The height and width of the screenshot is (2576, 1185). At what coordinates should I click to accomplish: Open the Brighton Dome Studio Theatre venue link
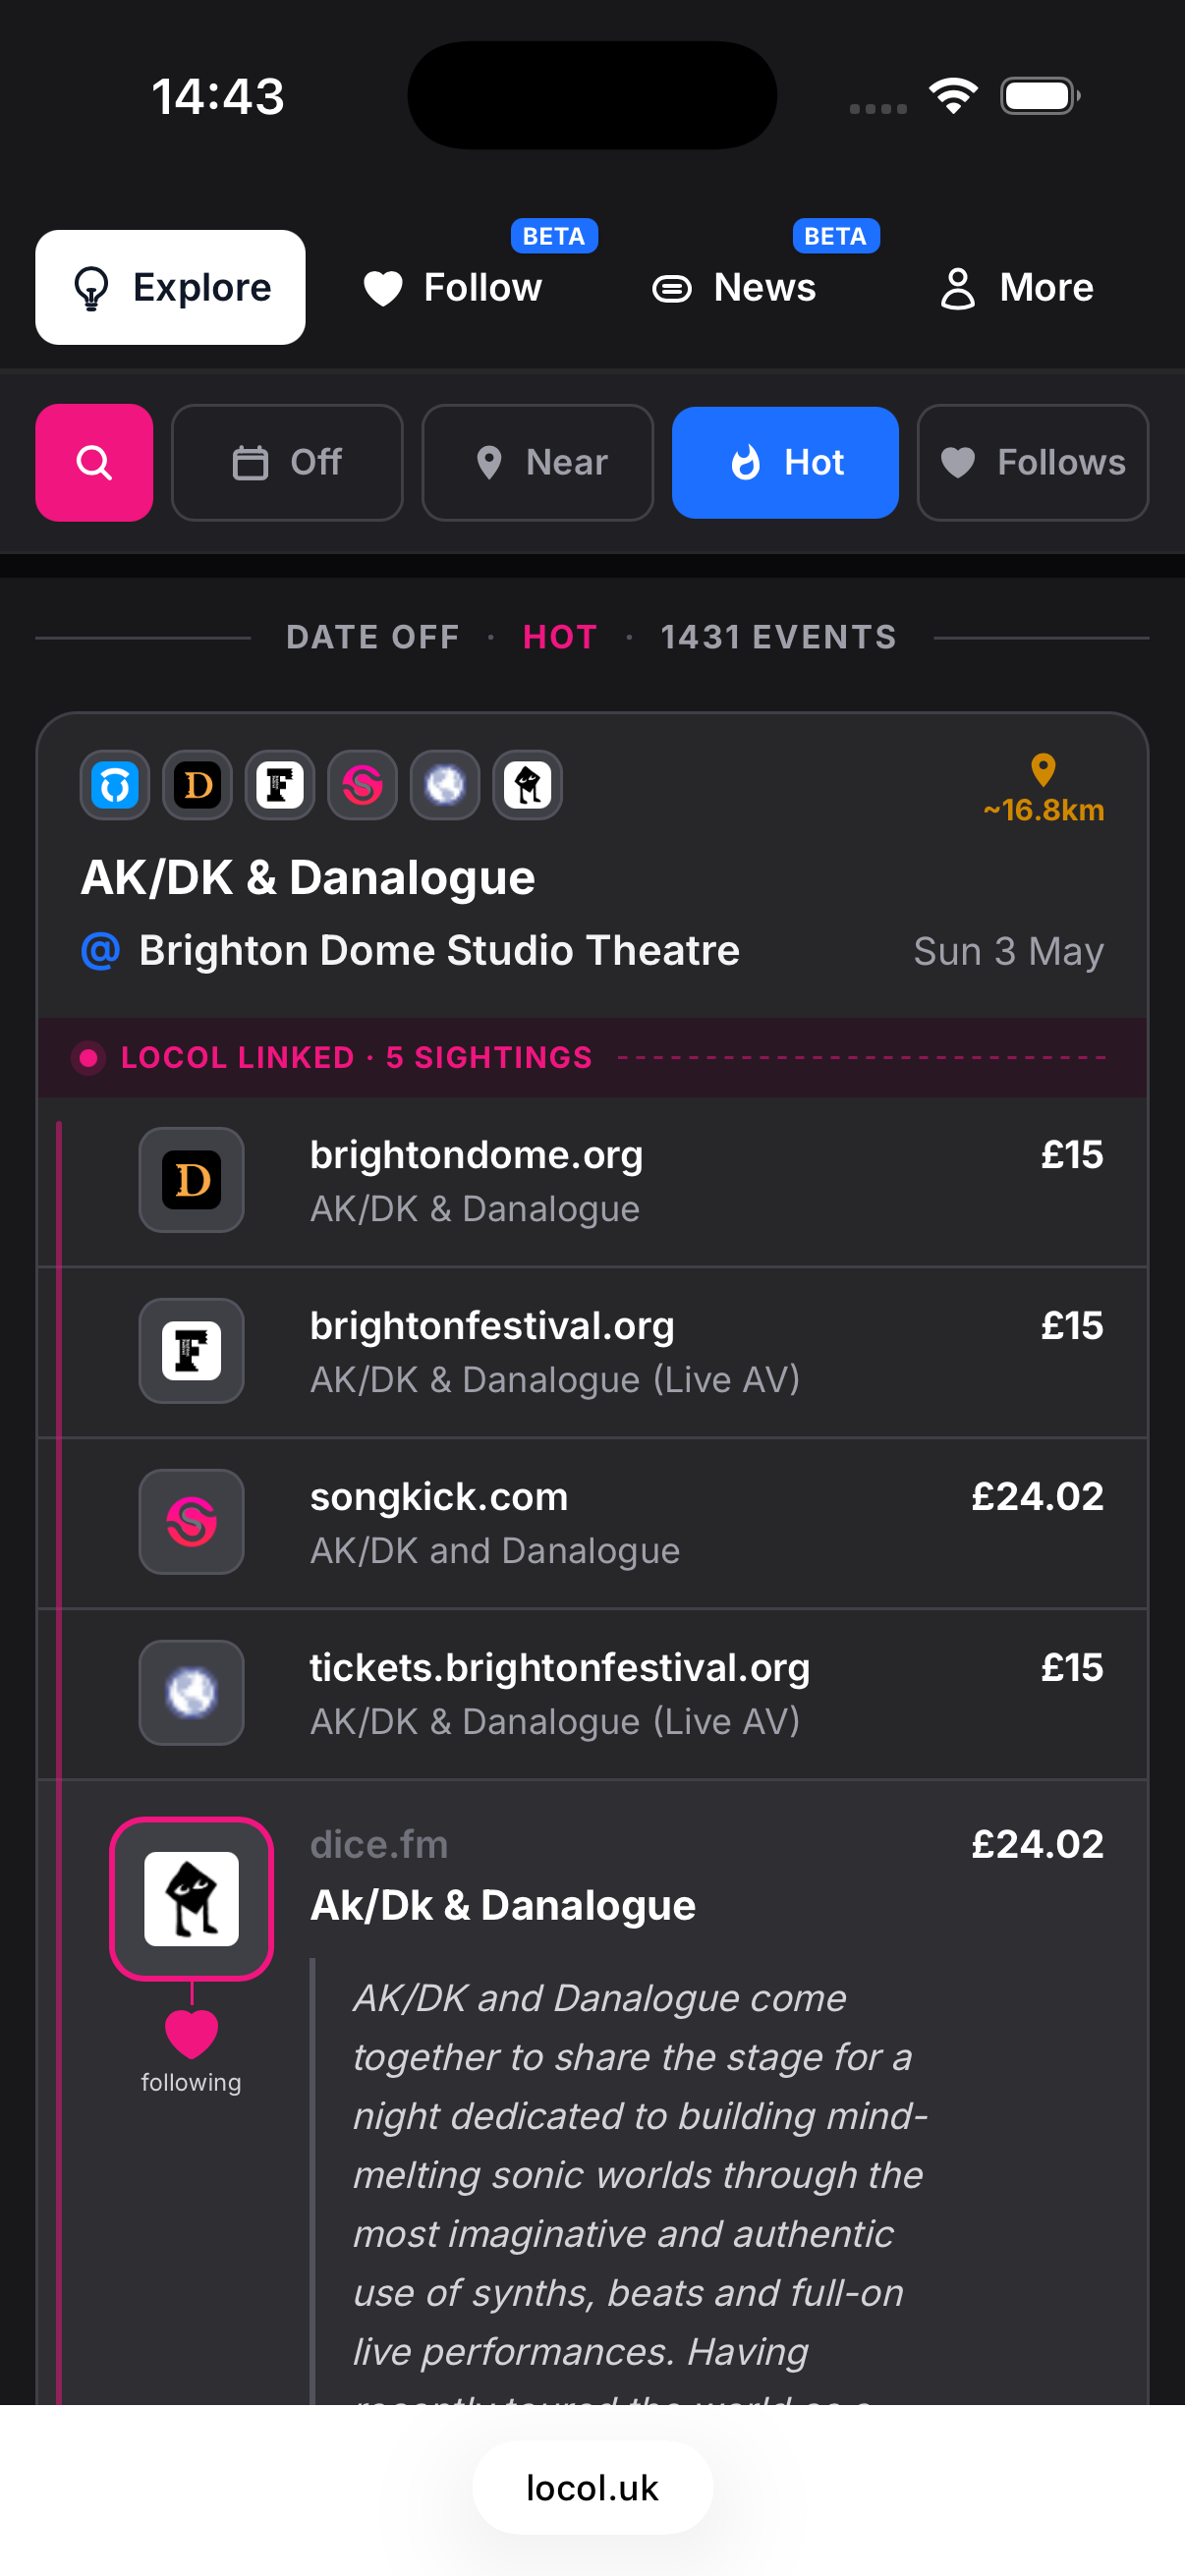click(x=439, y=951)
